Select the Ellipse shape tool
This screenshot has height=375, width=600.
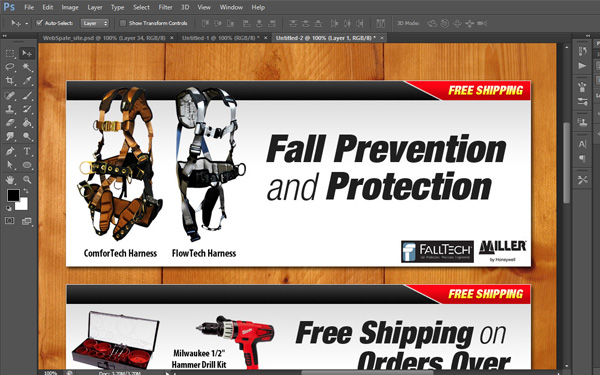(x=27, y=165)
